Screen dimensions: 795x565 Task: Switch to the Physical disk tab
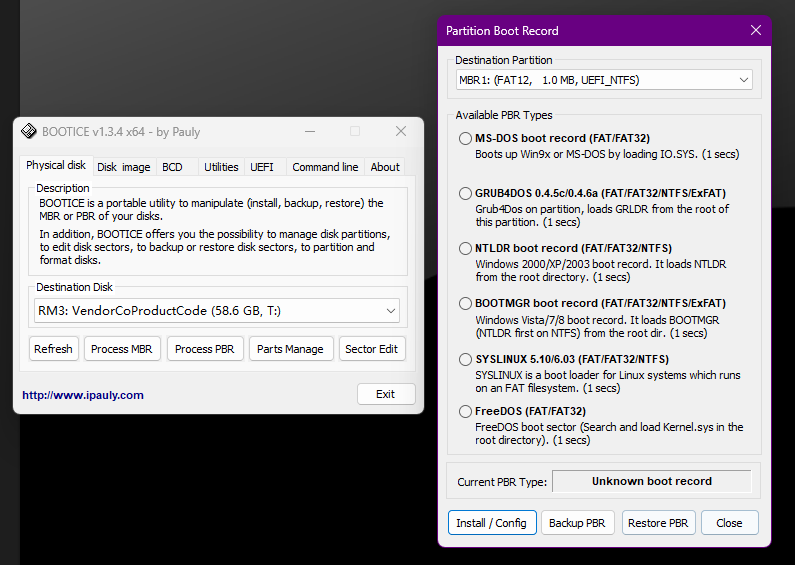click(56, 165)
